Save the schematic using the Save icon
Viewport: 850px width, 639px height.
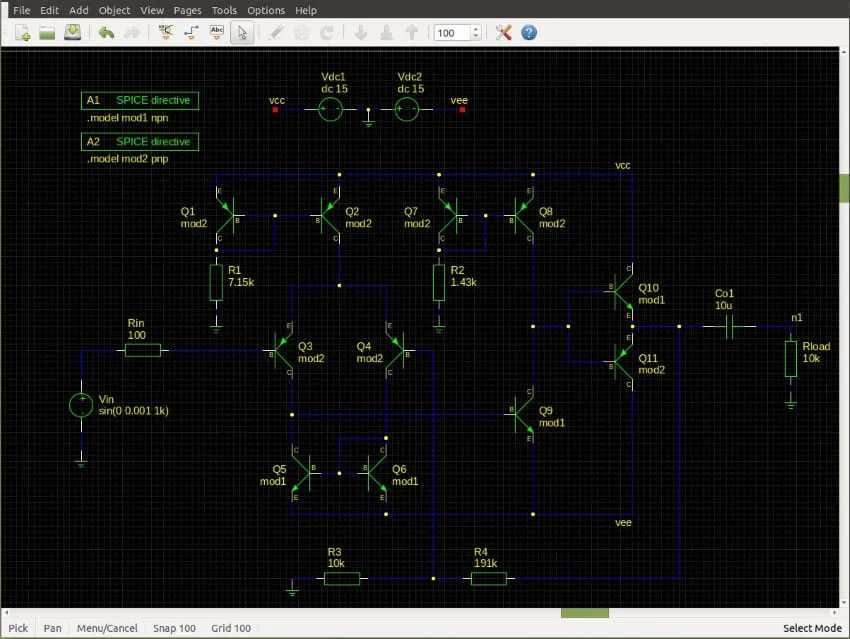[73, 33]
